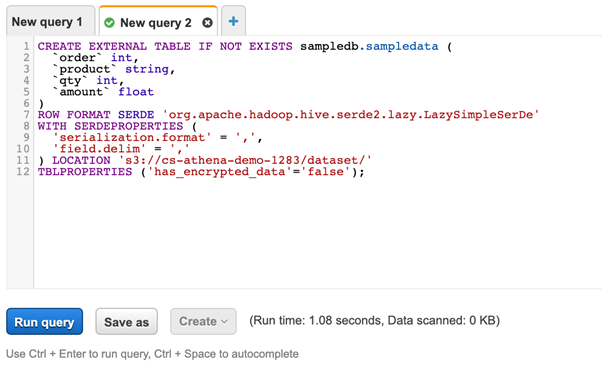Click the 'sampledata' table name in line 1
Screen dimensions: 602x368
coord(402,46)
